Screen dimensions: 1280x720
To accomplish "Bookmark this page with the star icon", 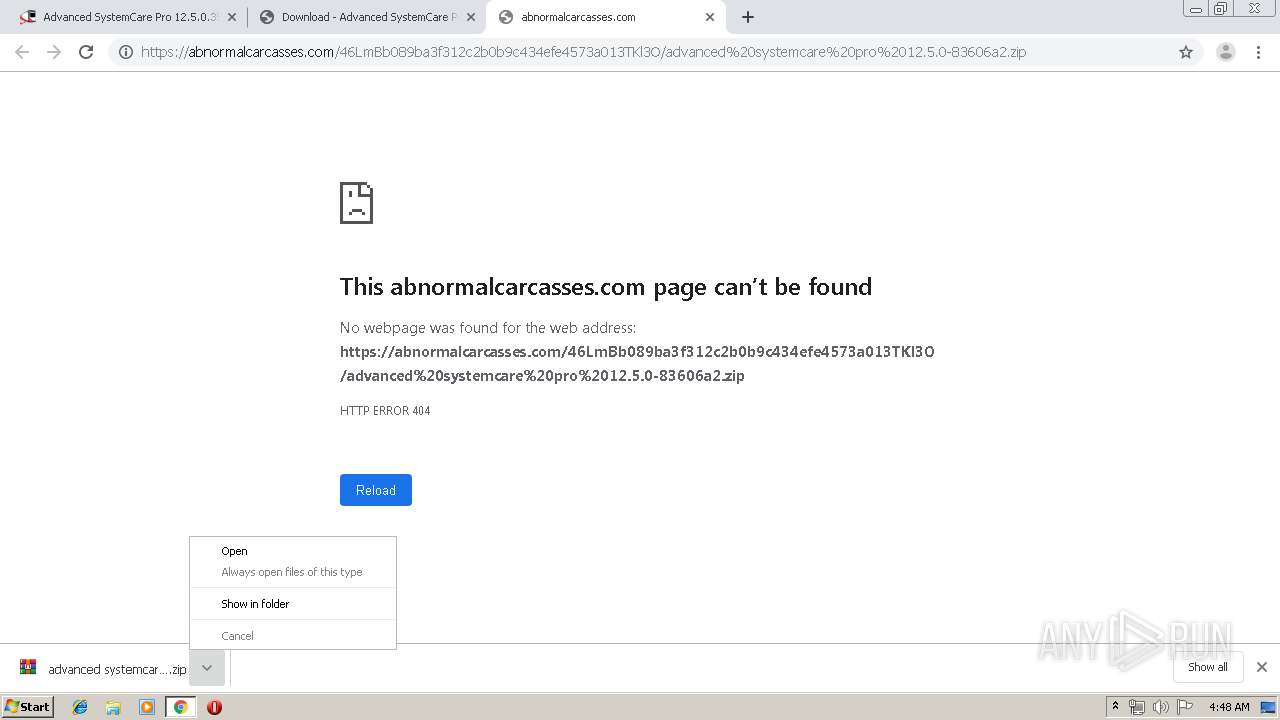I will click(1186, 52).
